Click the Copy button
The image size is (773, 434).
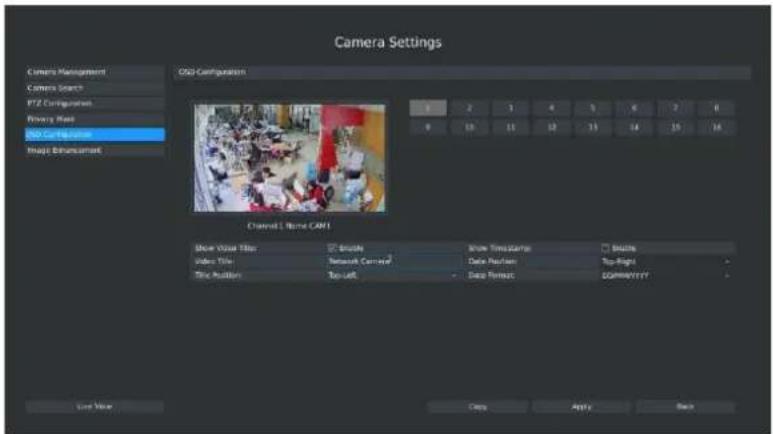tap(478, 407)
